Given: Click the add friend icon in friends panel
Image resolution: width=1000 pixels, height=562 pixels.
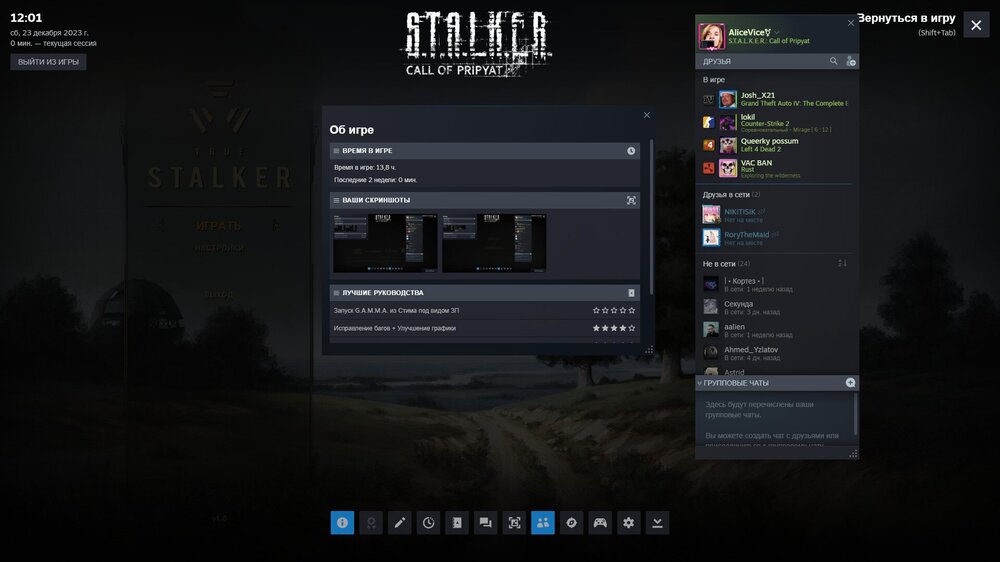Looking at the screenshot, I should tap(851, 61).
